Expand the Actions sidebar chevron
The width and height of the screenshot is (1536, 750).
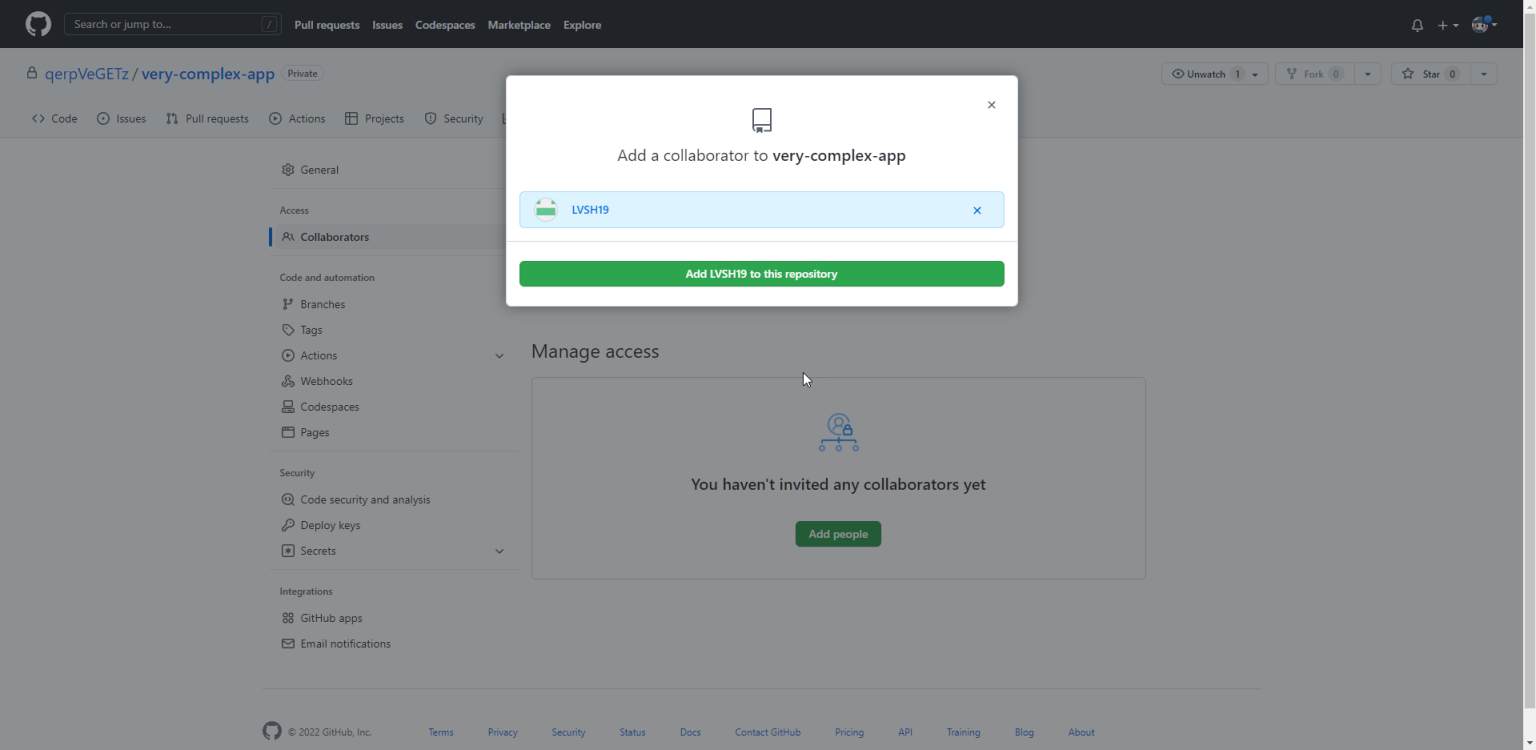tap(499, 356)
